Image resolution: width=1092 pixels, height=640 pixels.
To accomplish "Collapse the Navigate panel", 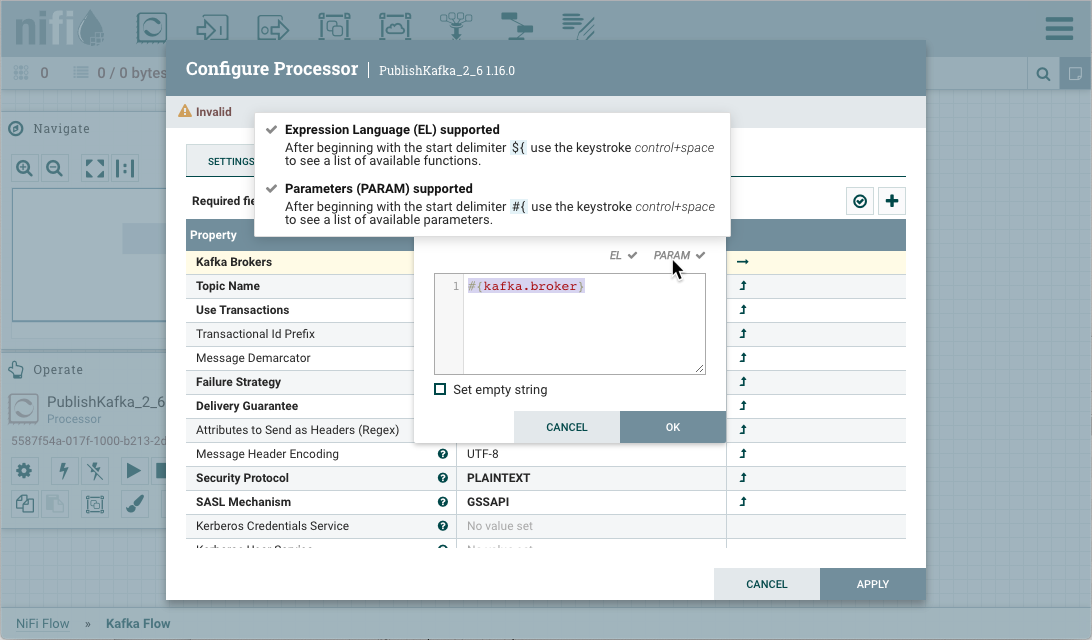I will (x=16, y=129).
